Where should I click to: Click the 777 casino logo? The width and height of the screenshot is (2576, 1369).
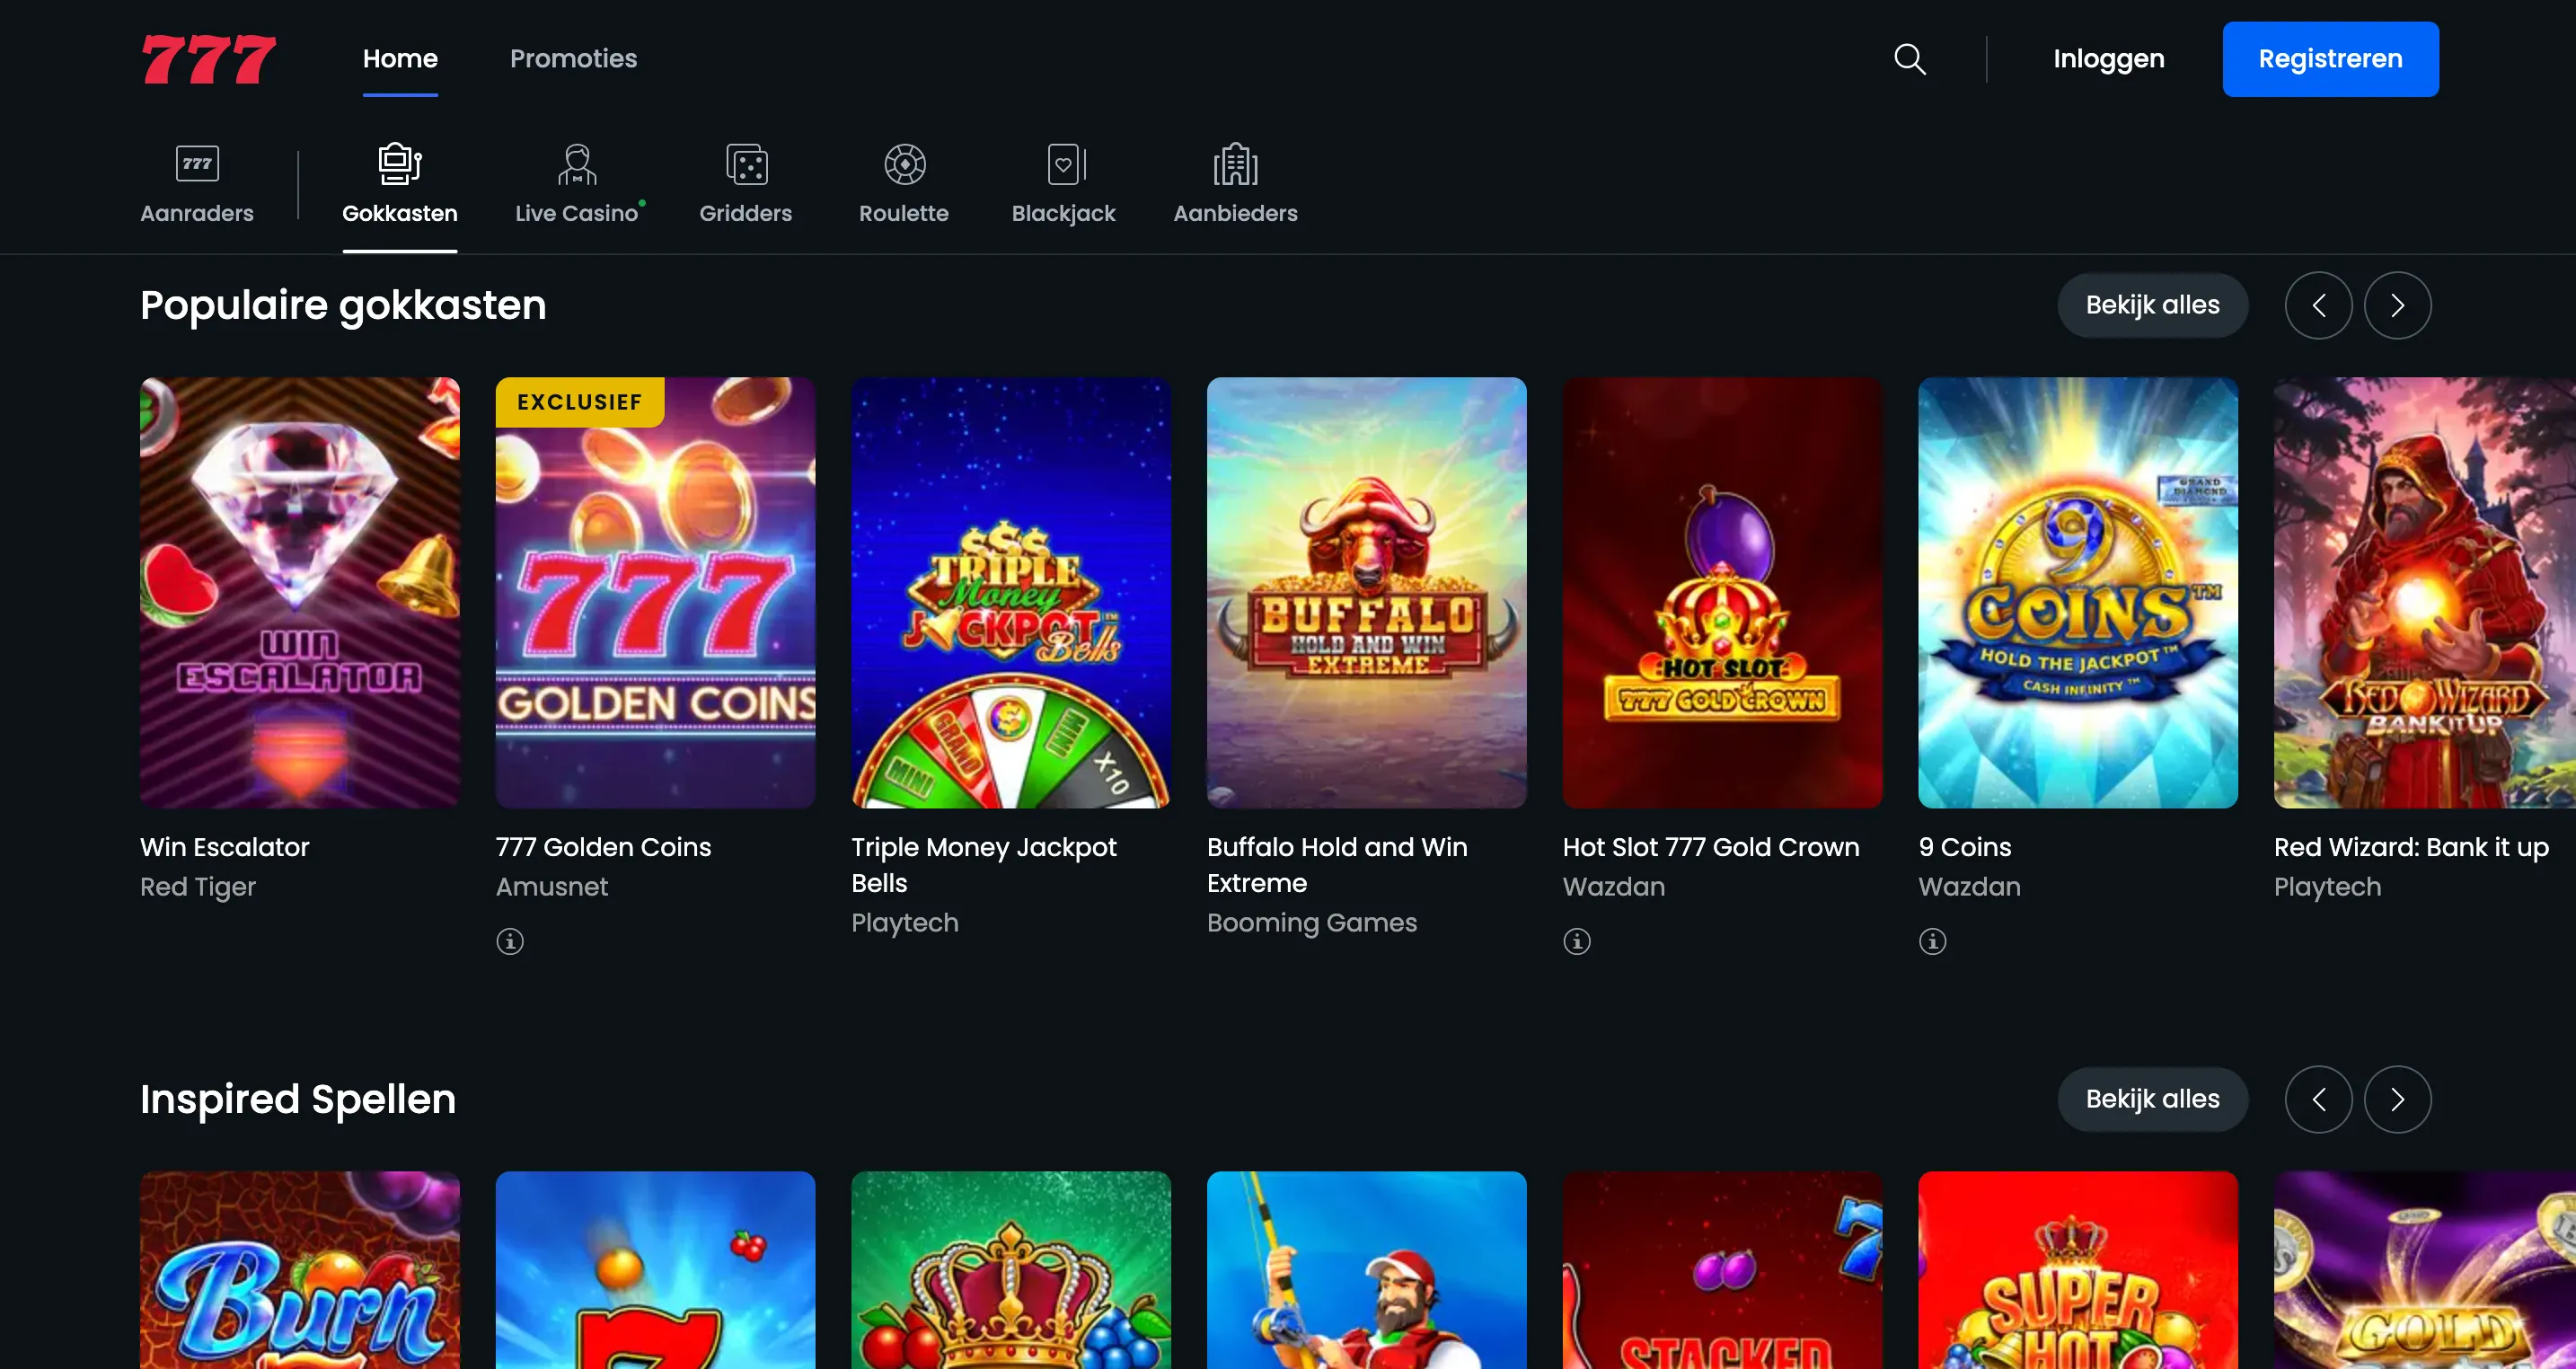click(x=208, y=59)
